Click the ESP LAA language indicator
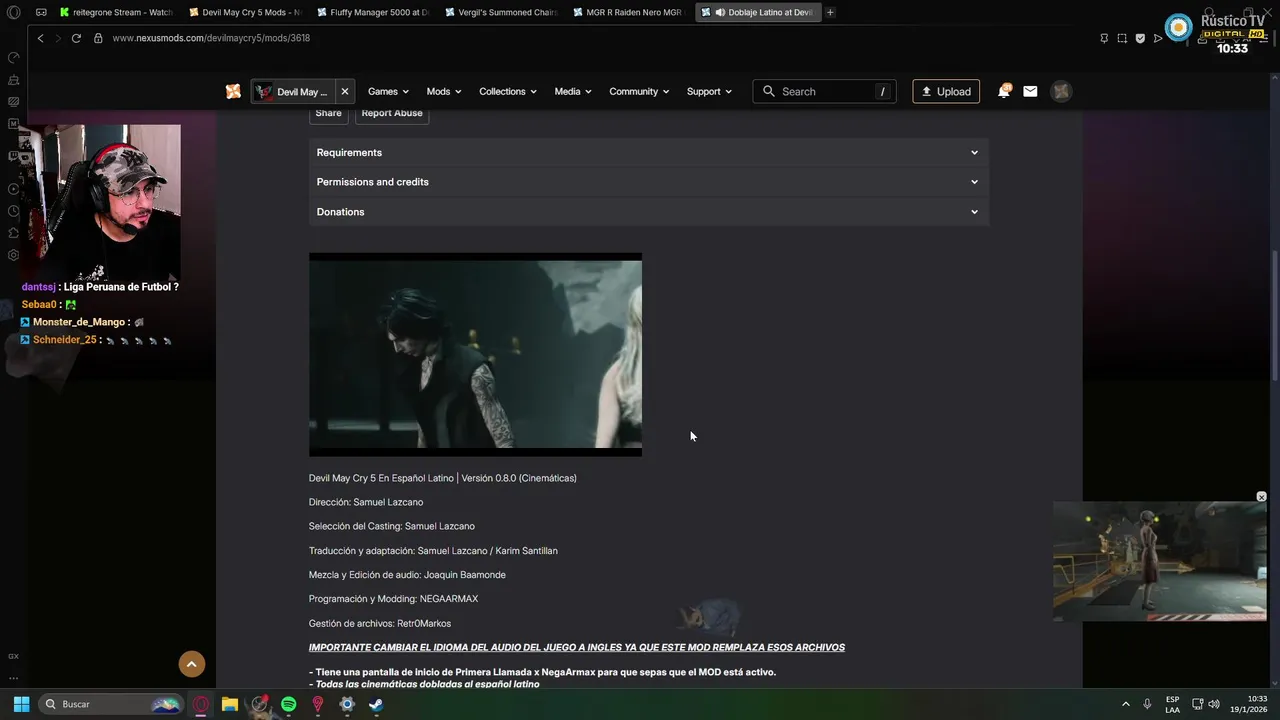Image resolution: width=1280 pixels, height=720 pixels. coord(1172,704)
